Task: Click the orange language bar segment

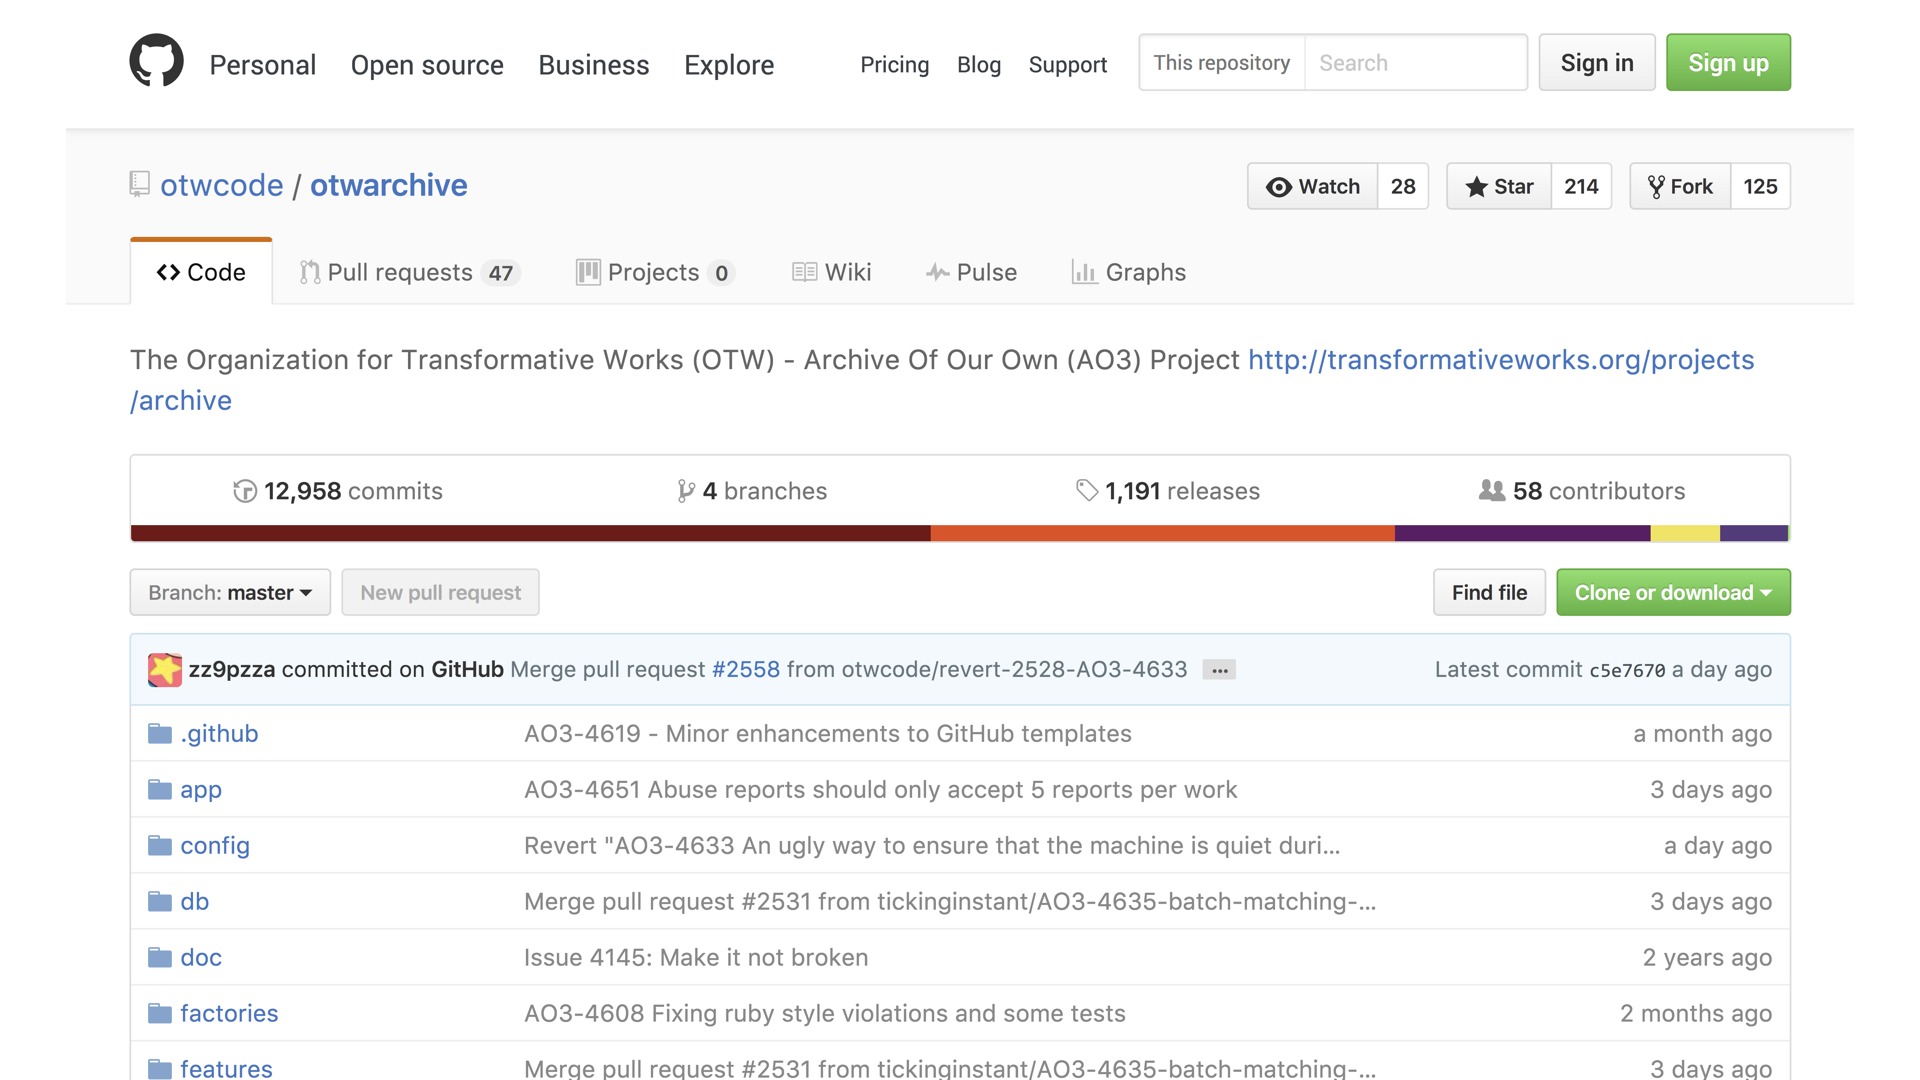Action: [1163, 533]
